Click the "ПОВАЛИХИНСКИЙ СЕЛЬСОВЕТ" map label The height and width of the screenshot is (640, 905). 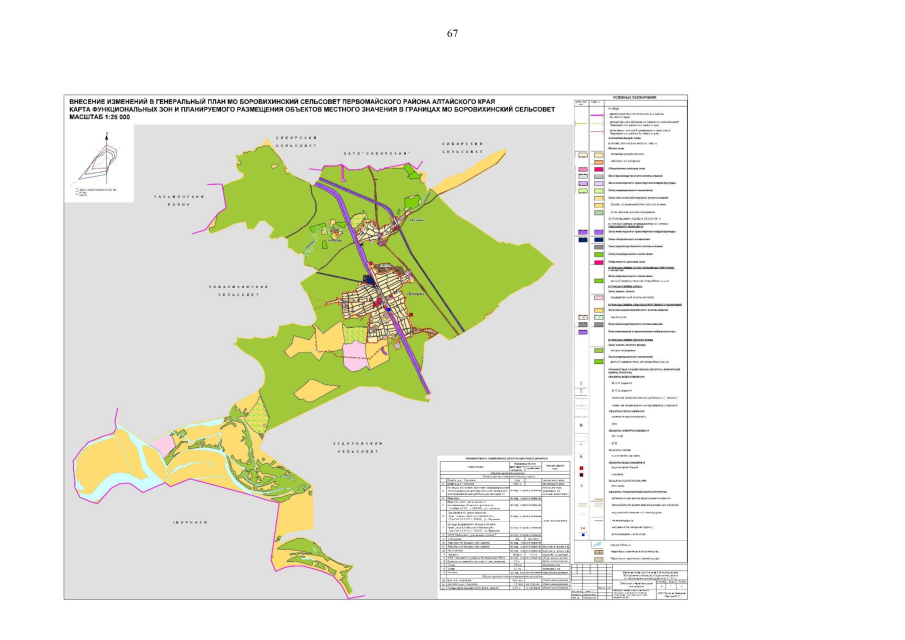(239, 290)
